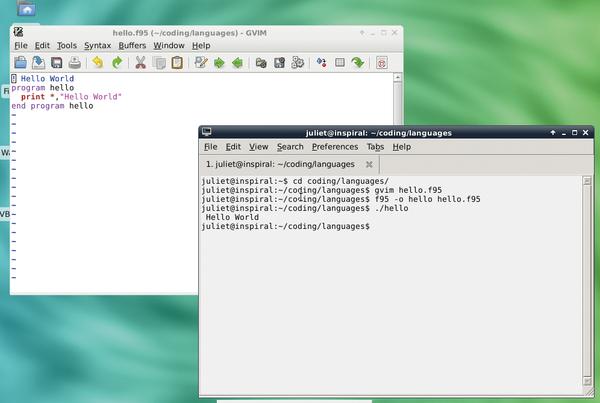
Task: Click the Find Next green right arrow
Action: (x=219, y=62)
